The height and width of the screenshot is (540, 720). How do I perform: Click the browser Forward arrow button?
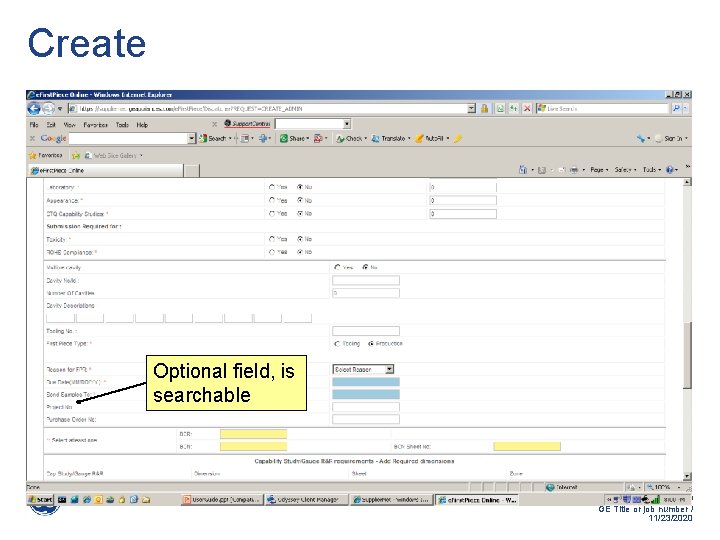48,108
